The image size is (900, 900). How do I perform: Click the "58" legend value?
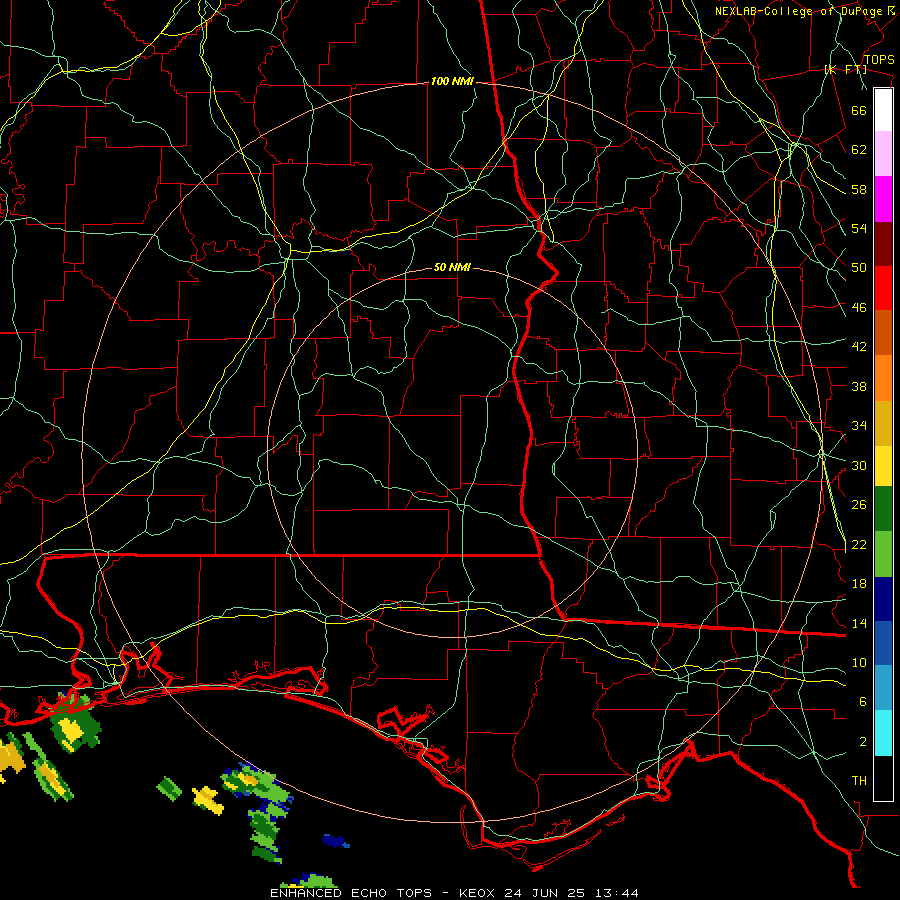click(x=859, y=189)
